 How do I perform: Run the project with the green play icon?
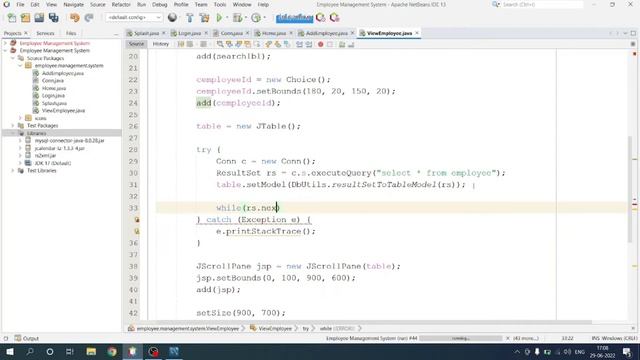[219, 18]
